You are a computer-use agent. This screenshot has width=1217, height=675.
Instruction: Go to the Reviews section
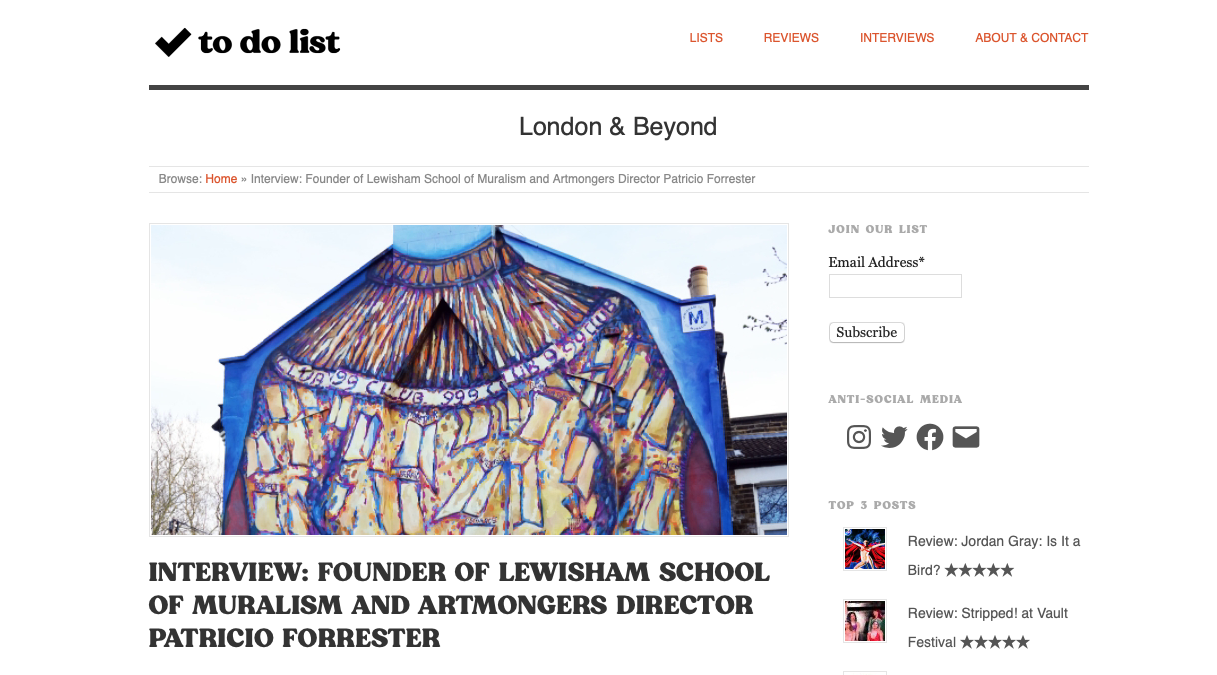coord(791,38)
